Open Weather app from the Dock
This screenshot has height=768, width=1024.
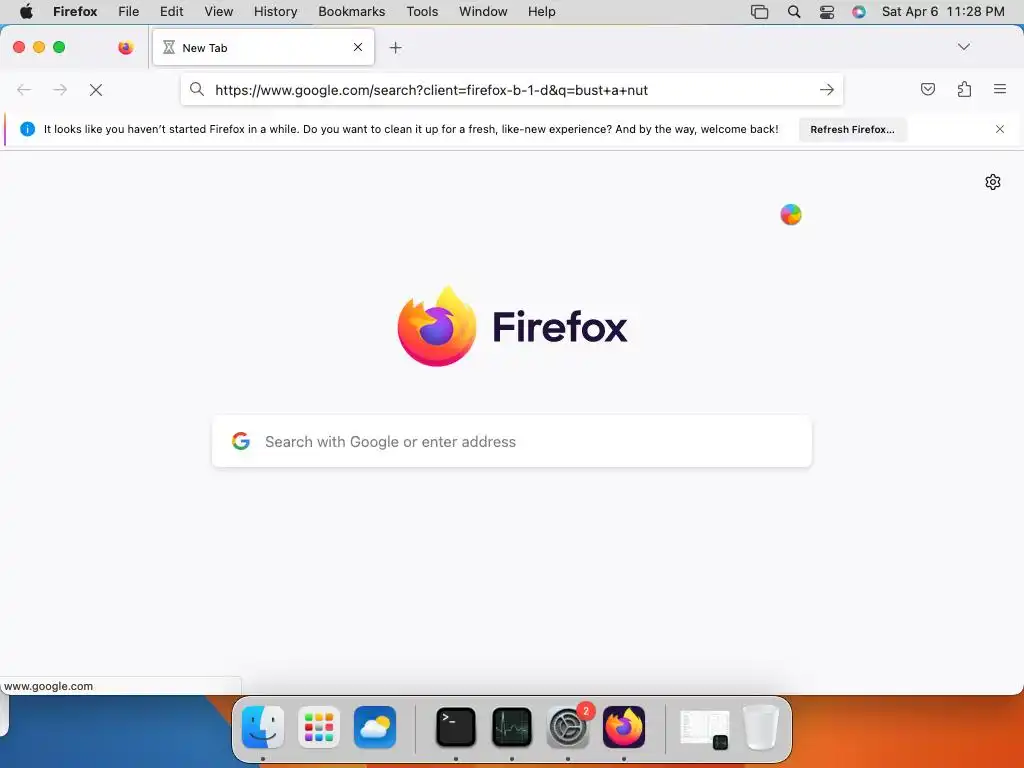click(375, 727)
